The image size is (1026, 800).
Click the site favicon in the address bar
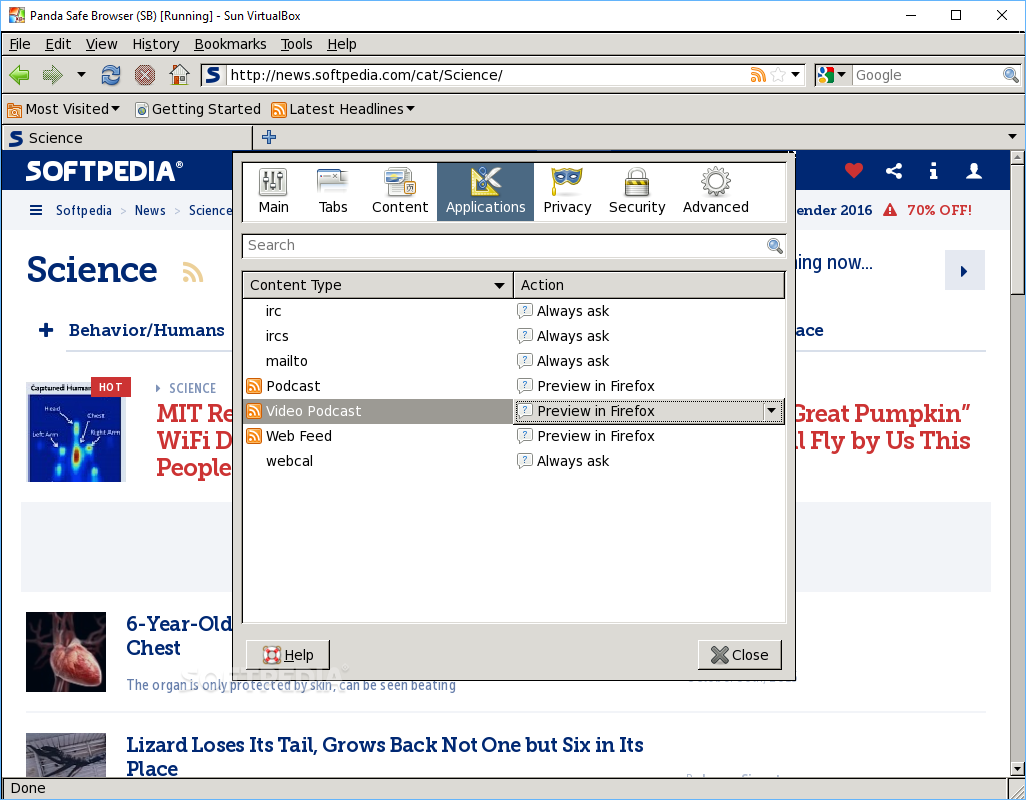(213, 75)
